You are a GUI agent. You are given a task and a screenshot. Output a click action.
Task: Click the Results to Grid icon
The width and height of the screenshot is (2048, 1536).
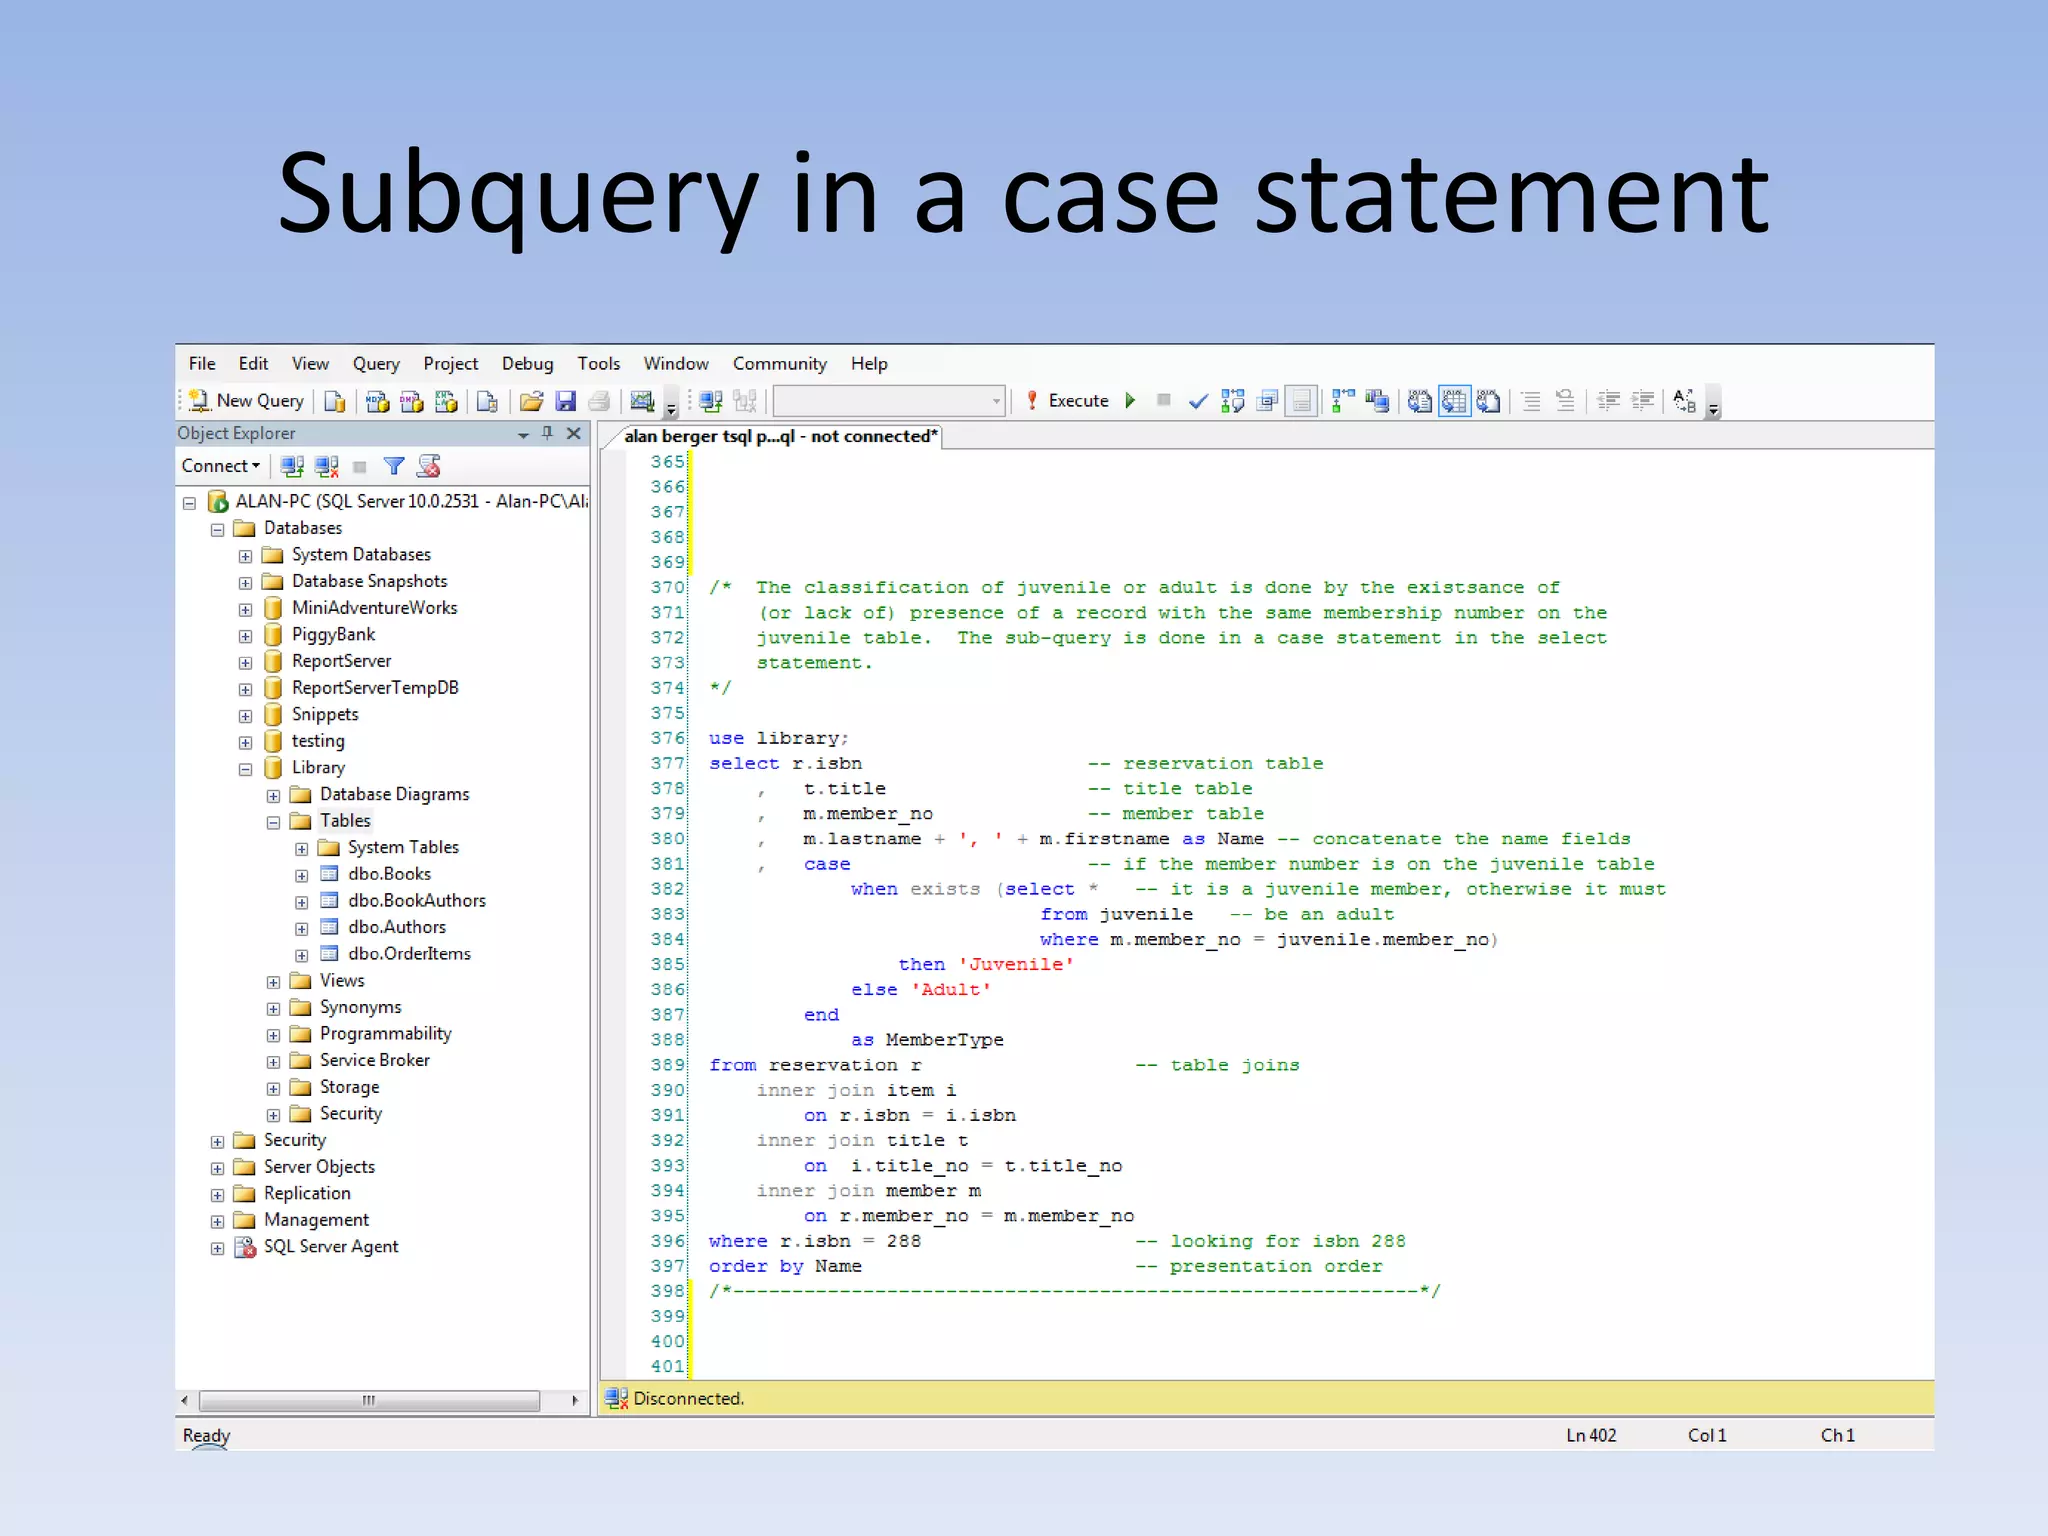tap(1454, 401)
